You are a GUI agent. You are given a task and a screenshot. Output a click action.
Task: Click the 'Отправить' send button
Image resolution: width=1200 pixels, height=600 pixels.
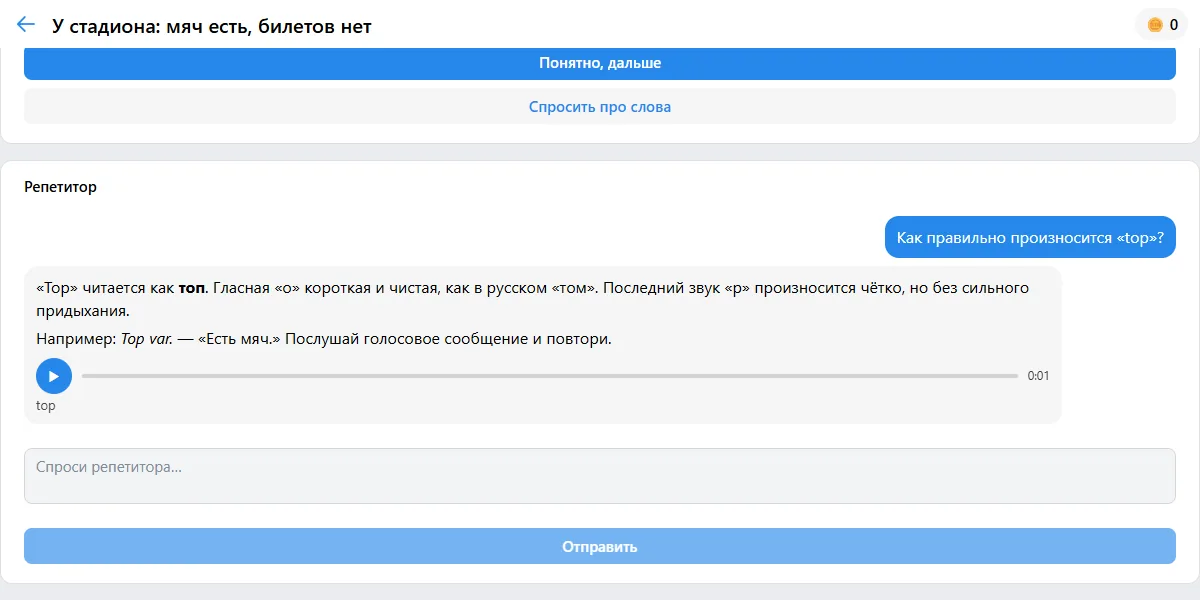tap(600, 547)
